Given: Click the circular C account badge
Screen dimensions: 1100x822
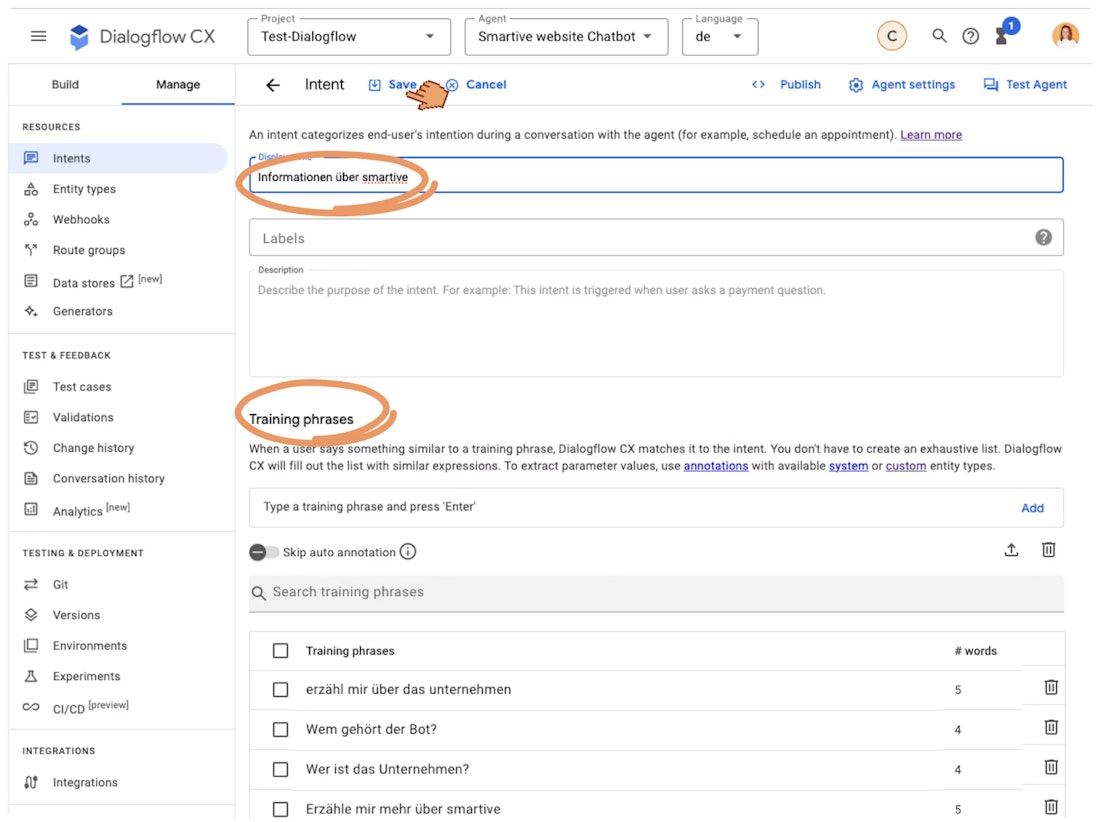Looking at the screenshot, I should tap(892, 36).
